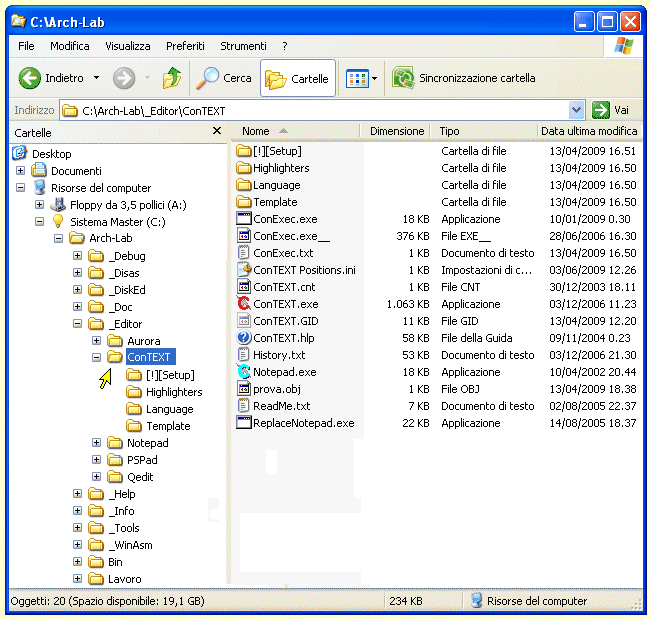Close the Cartelle pane with X
This screenshot has height=619, width=649.
[x=216, y=131]
